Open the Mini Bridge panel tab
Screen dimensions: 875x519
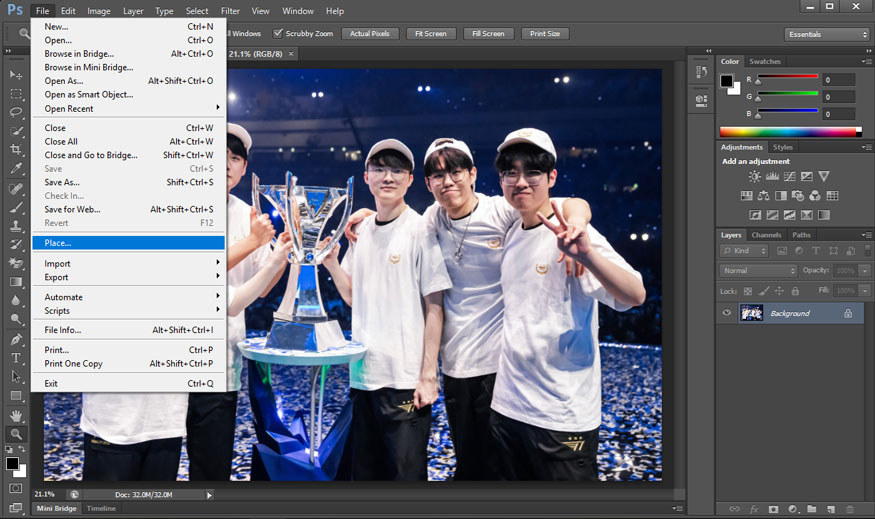point(56,508)
